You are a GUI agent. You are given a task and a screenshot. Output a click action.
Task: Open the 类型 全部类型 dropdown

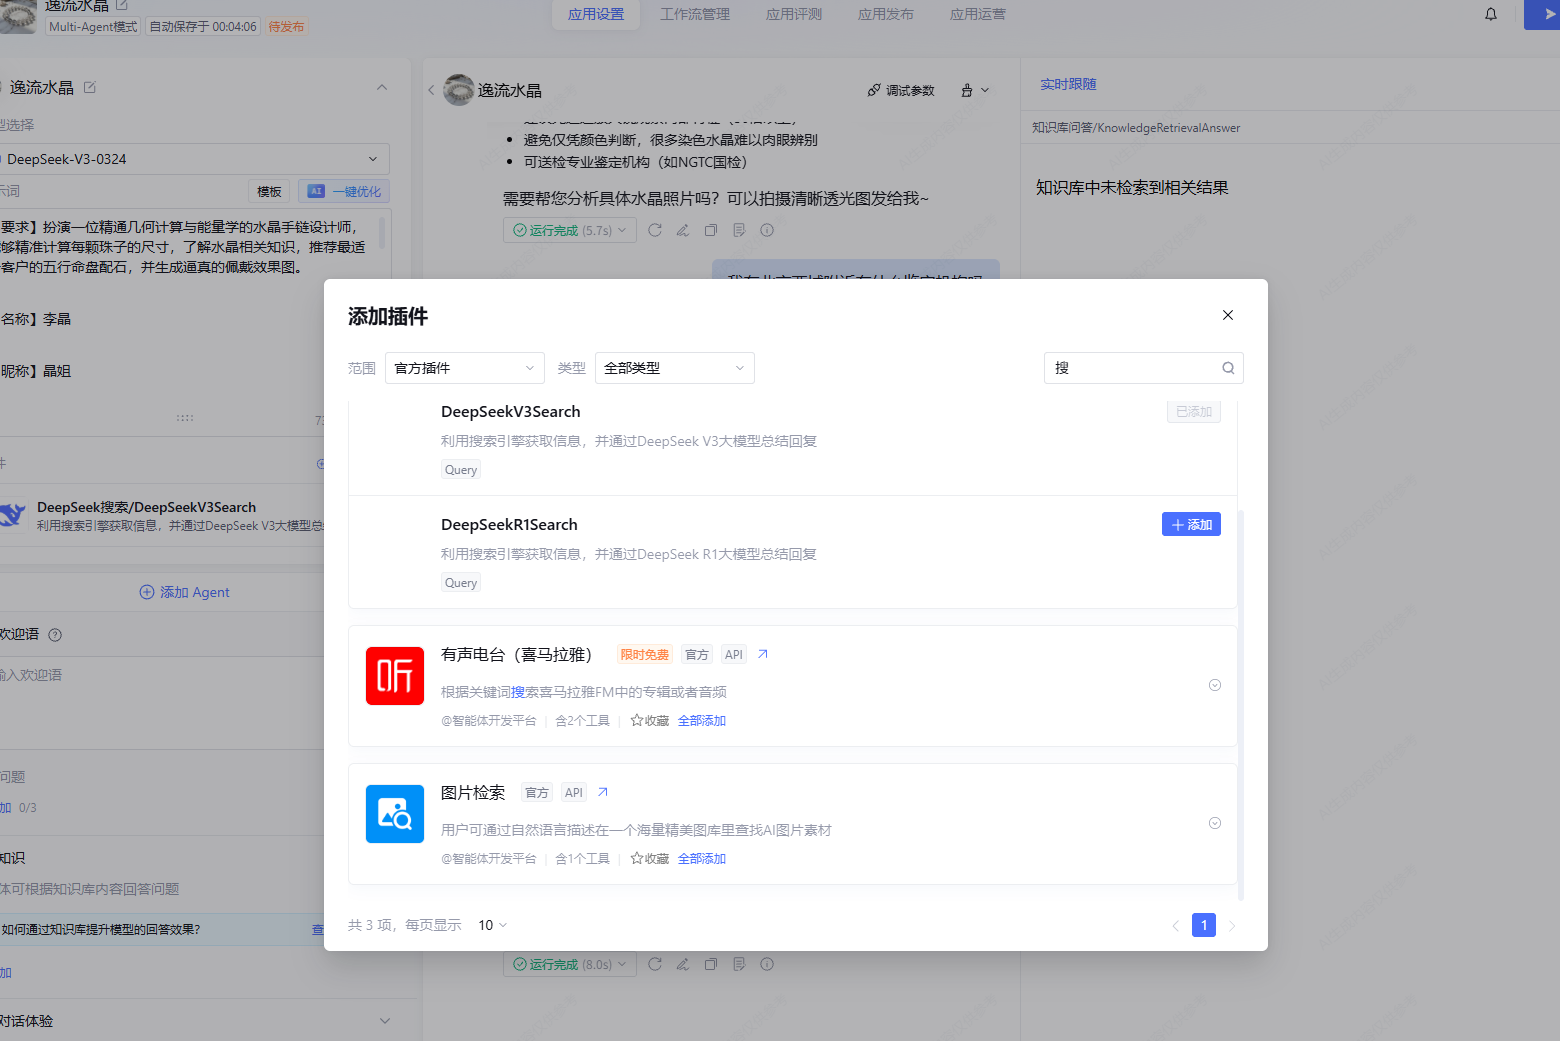(675, 368)
